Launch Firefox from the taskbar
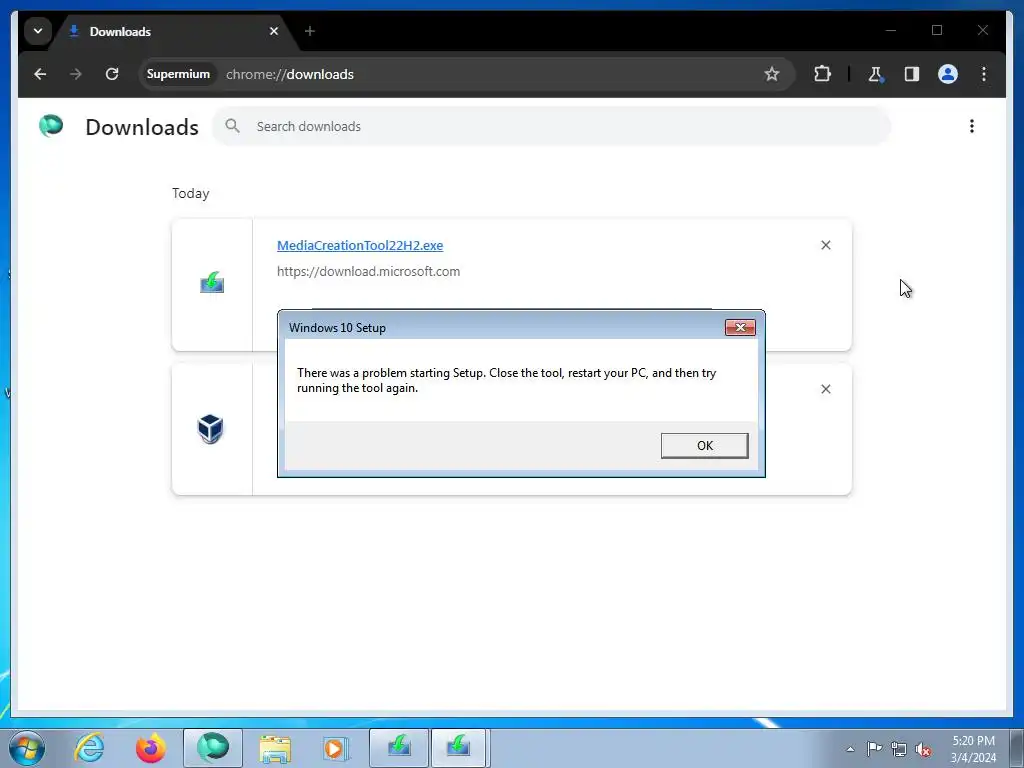1024x768 pixels. coord(151,748)
